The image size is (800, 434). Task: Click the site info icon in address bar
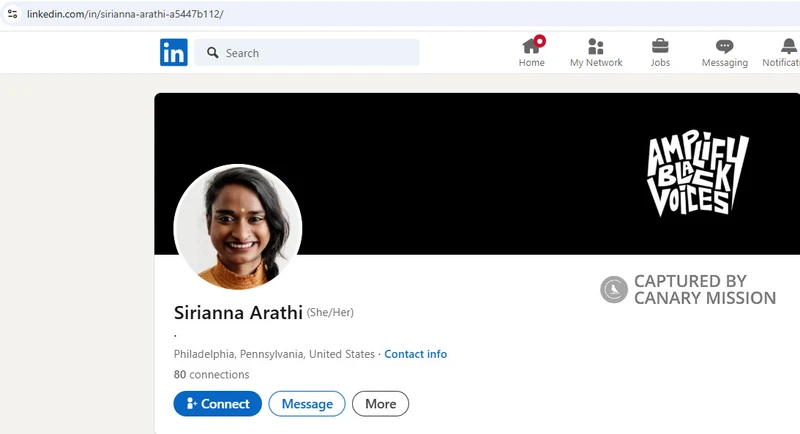click(13, 14)
